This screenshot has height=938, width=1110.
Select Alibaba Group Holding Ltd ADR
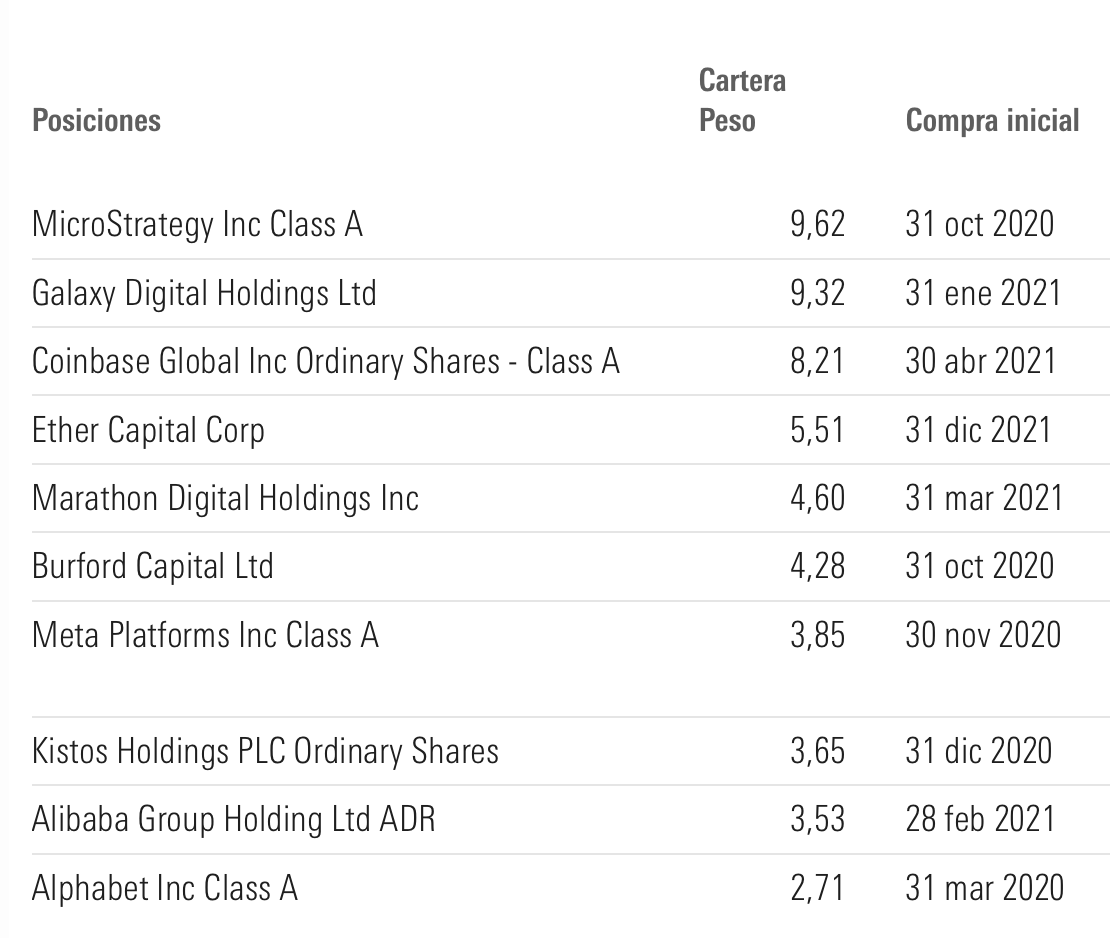tap(233, 820)
